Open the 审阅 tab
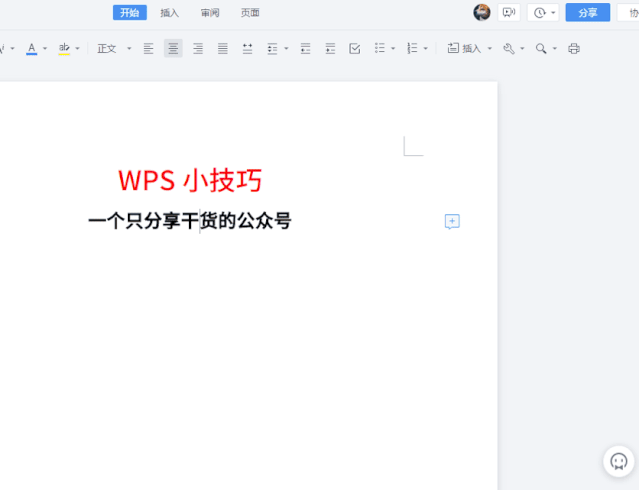The image size is (639, 490). click(210, 13)
